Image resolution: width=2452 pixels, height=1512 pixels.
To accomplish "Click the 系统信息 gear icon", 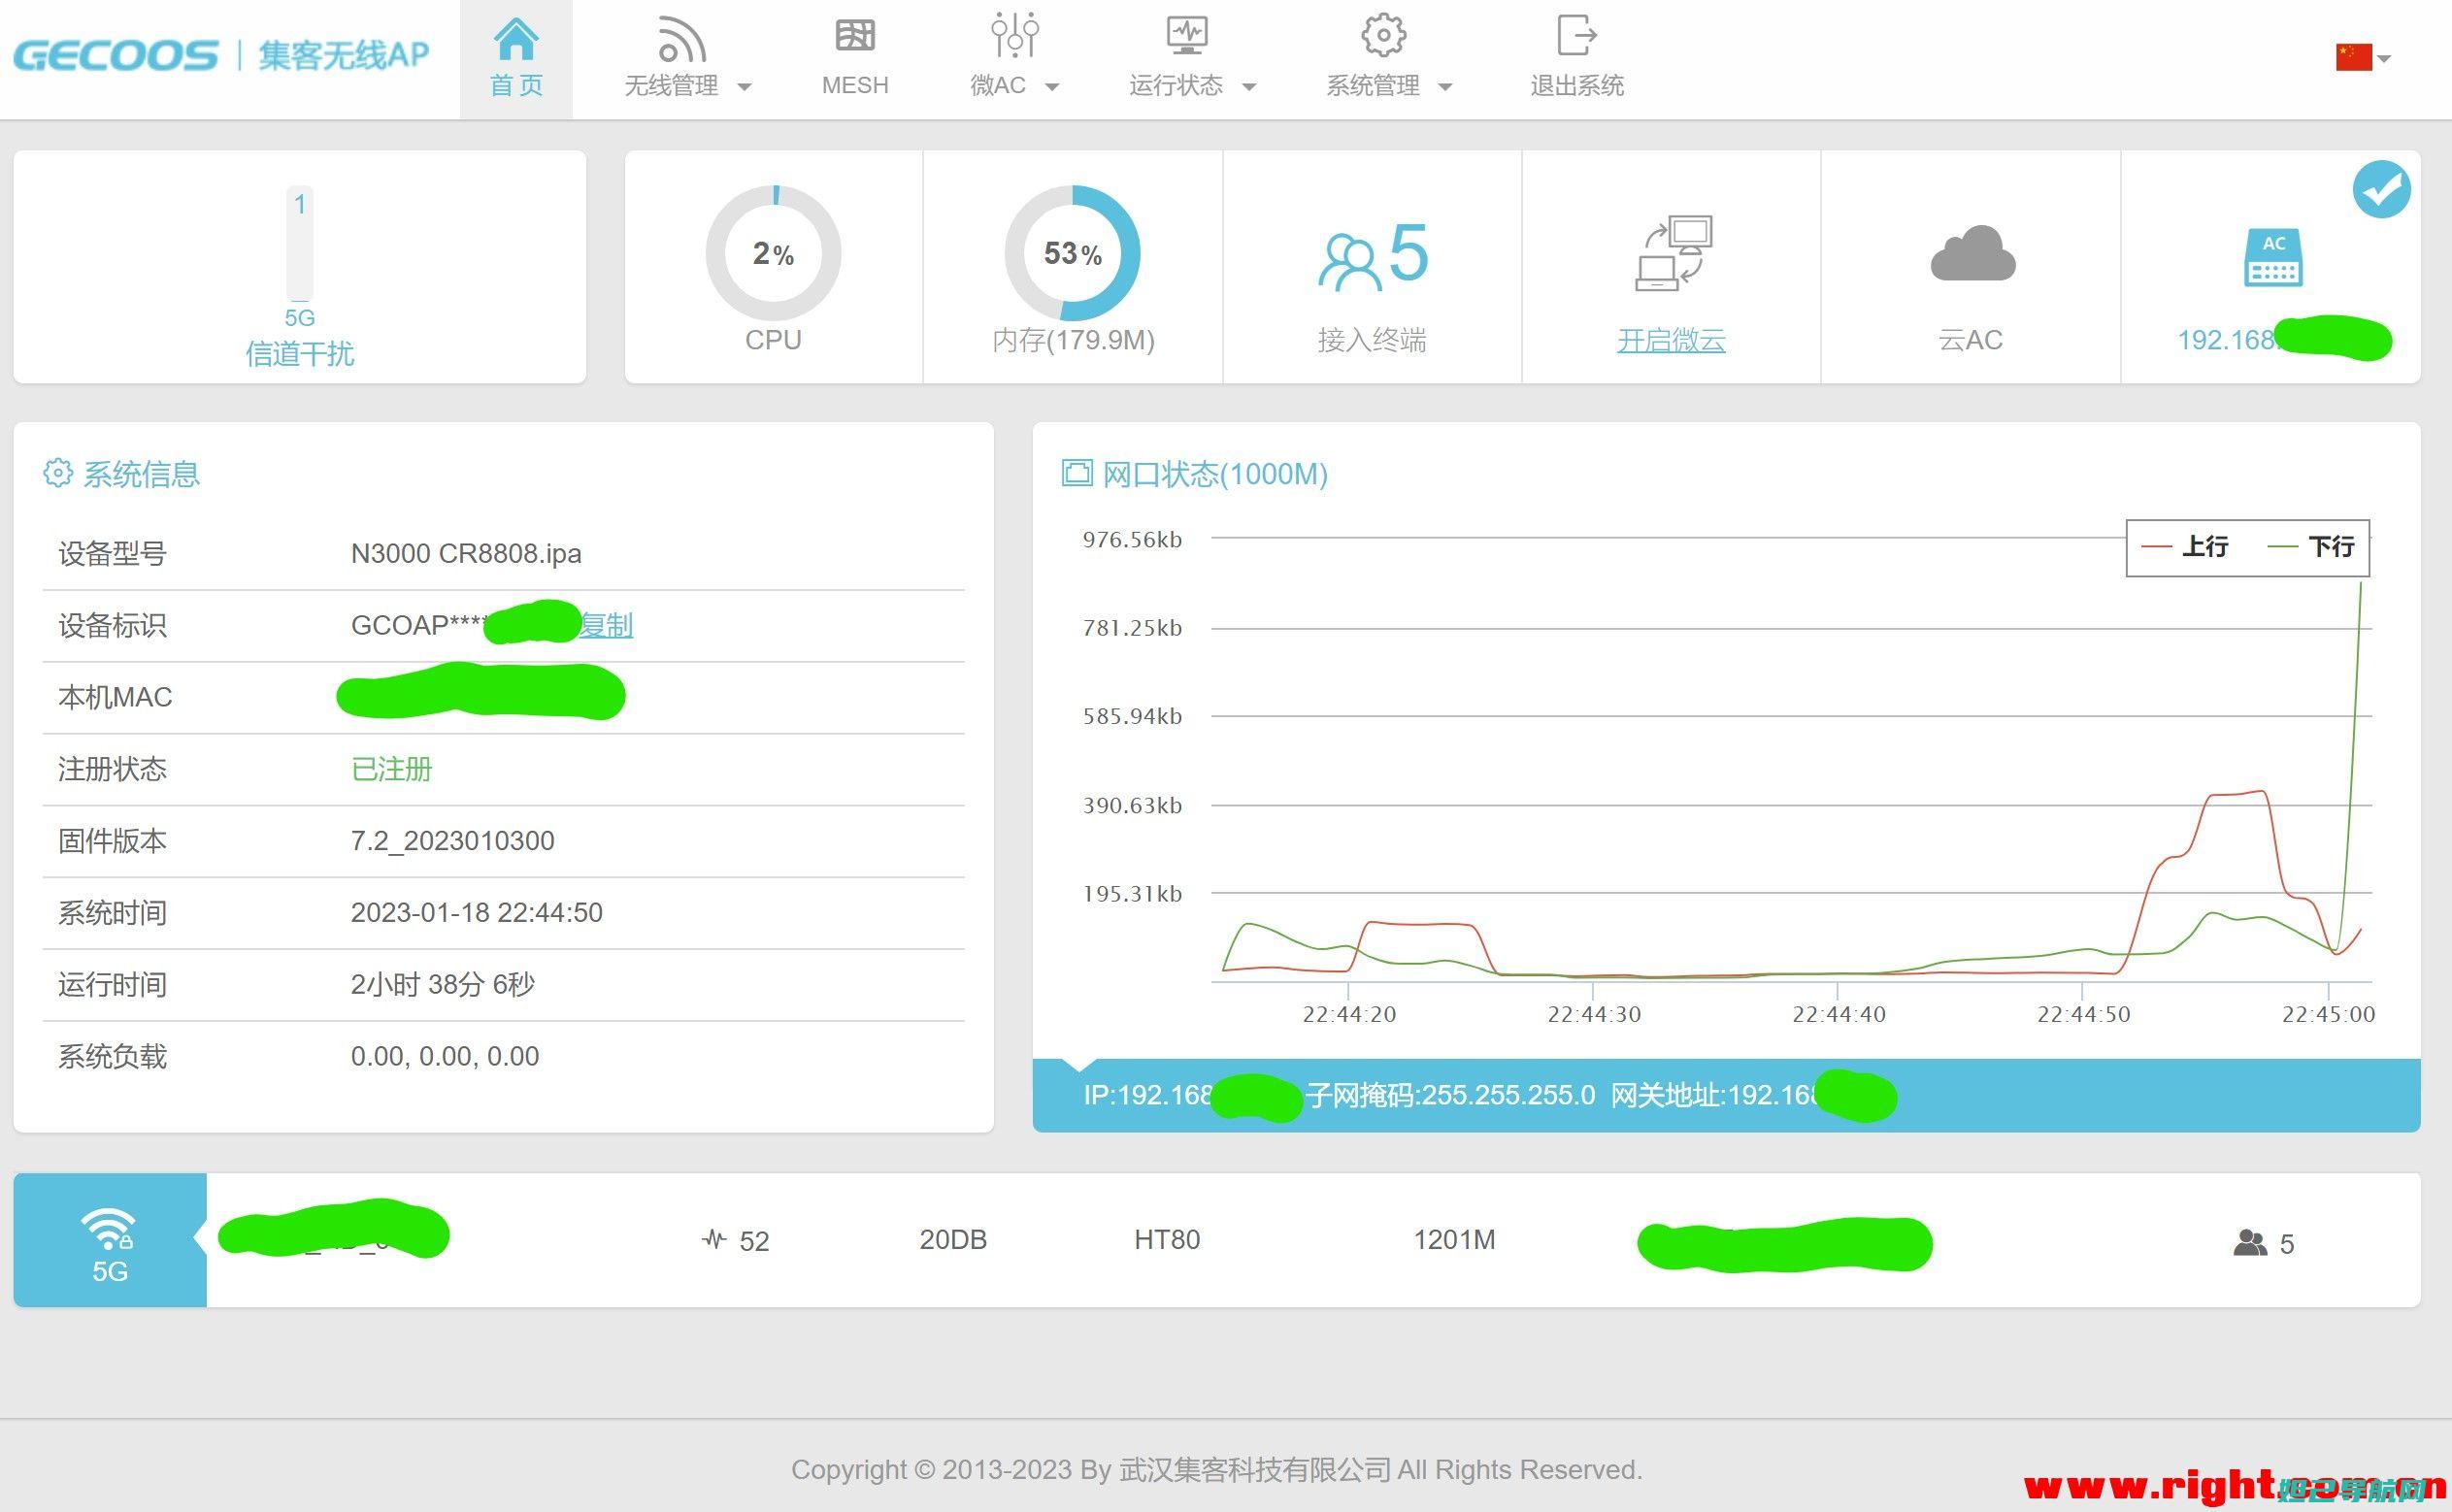I will coord(58,473).
